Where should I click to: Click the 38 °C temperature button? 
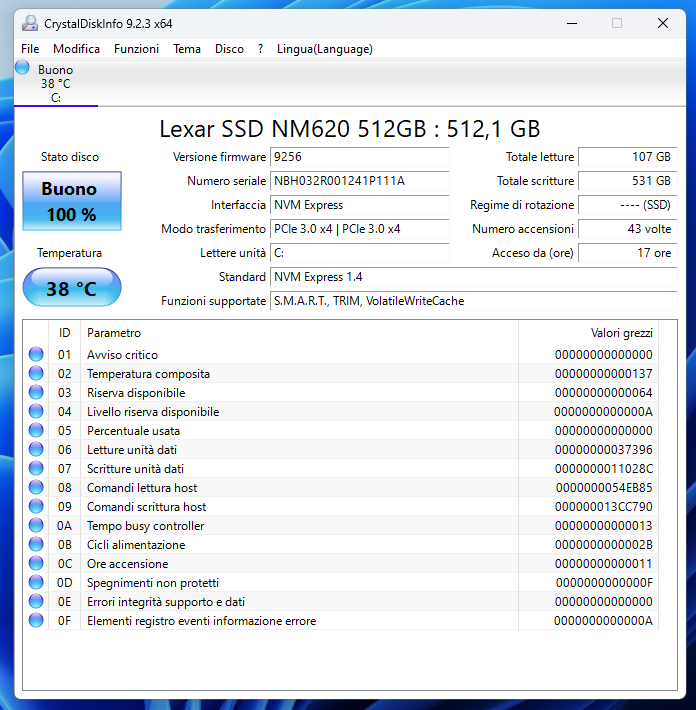click(72, 288)
